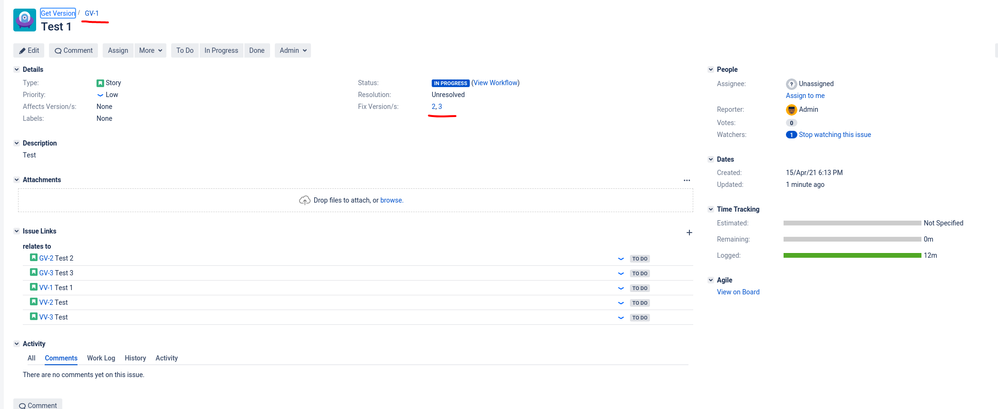This screenshot has height=409, width=998.
Task: Click the story icon beside GV-3 Test 3
Action: tap(34, 272)
